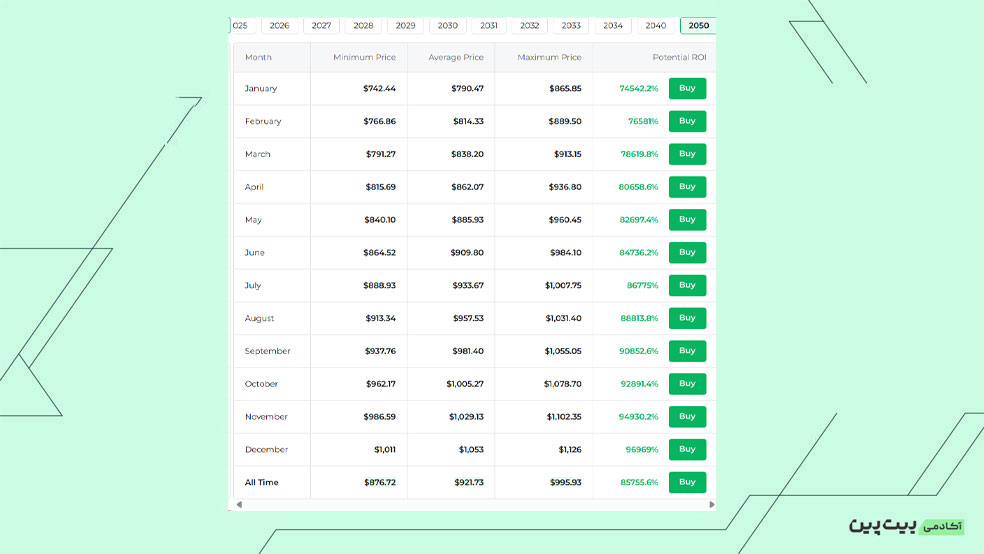Image resolution: width=984 pixels, height=554 pixels.
Task: Click Buy in the August row
Action: (687, 318)
